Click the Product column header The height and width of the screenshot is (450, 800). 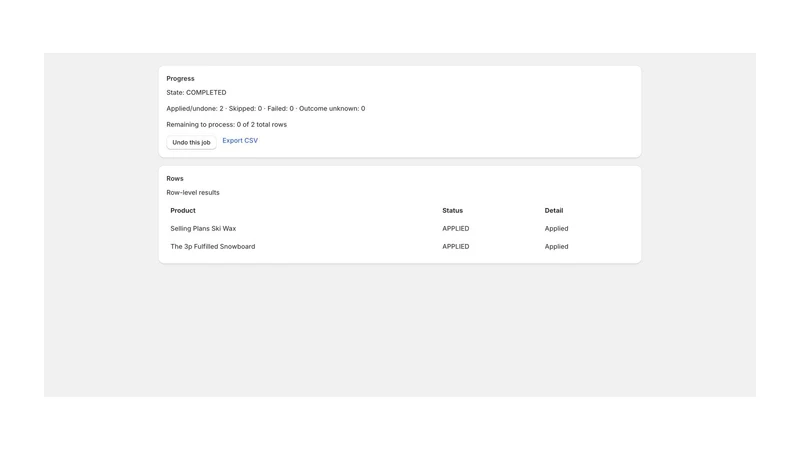pyautogui.click(x=183, y=210)
